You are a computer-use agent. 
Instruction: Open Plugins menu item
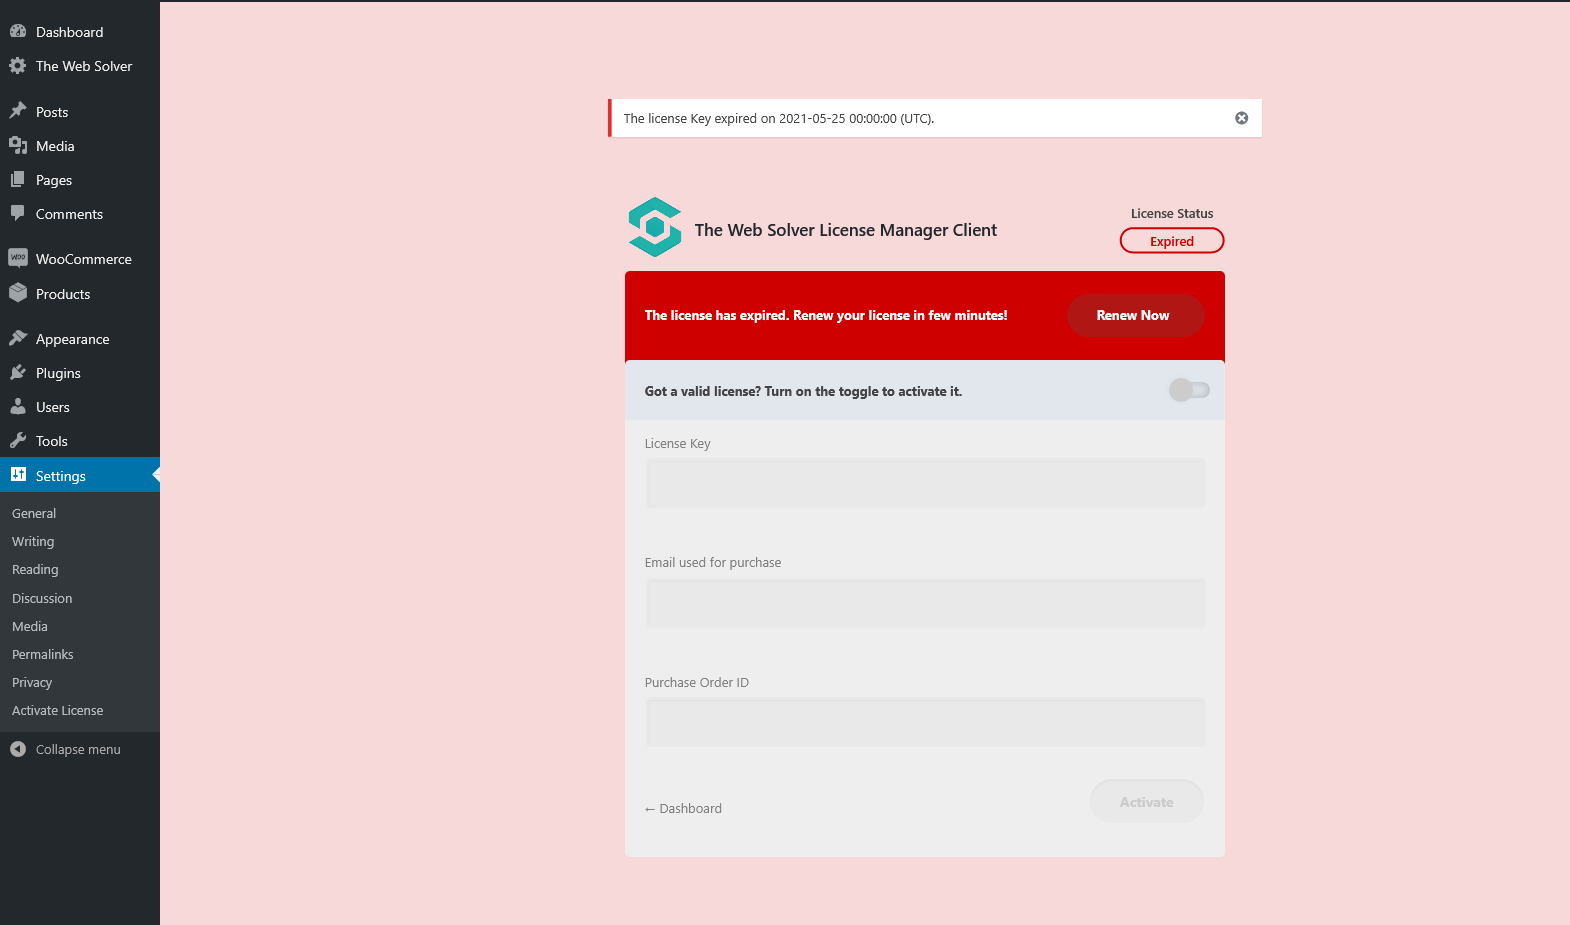pos(80,373)
